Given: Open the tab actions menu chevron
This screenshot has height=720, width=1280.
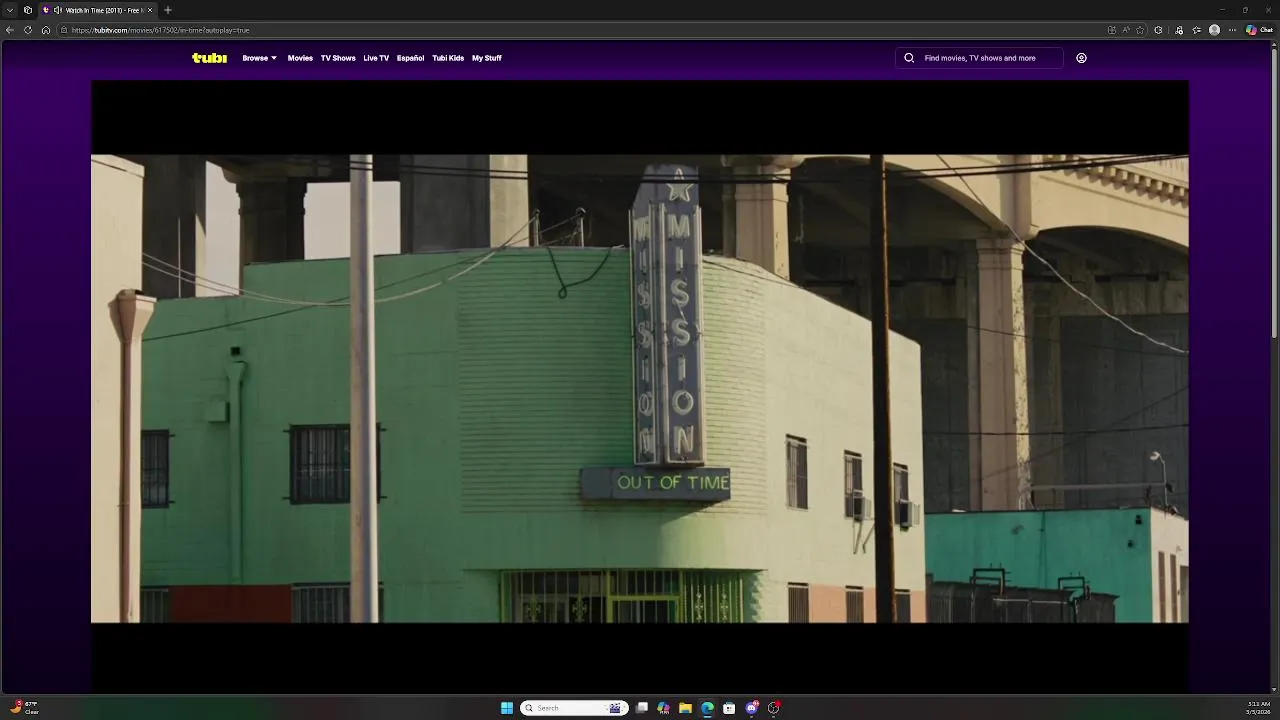Looking at the screenshot, I should 10,10.
